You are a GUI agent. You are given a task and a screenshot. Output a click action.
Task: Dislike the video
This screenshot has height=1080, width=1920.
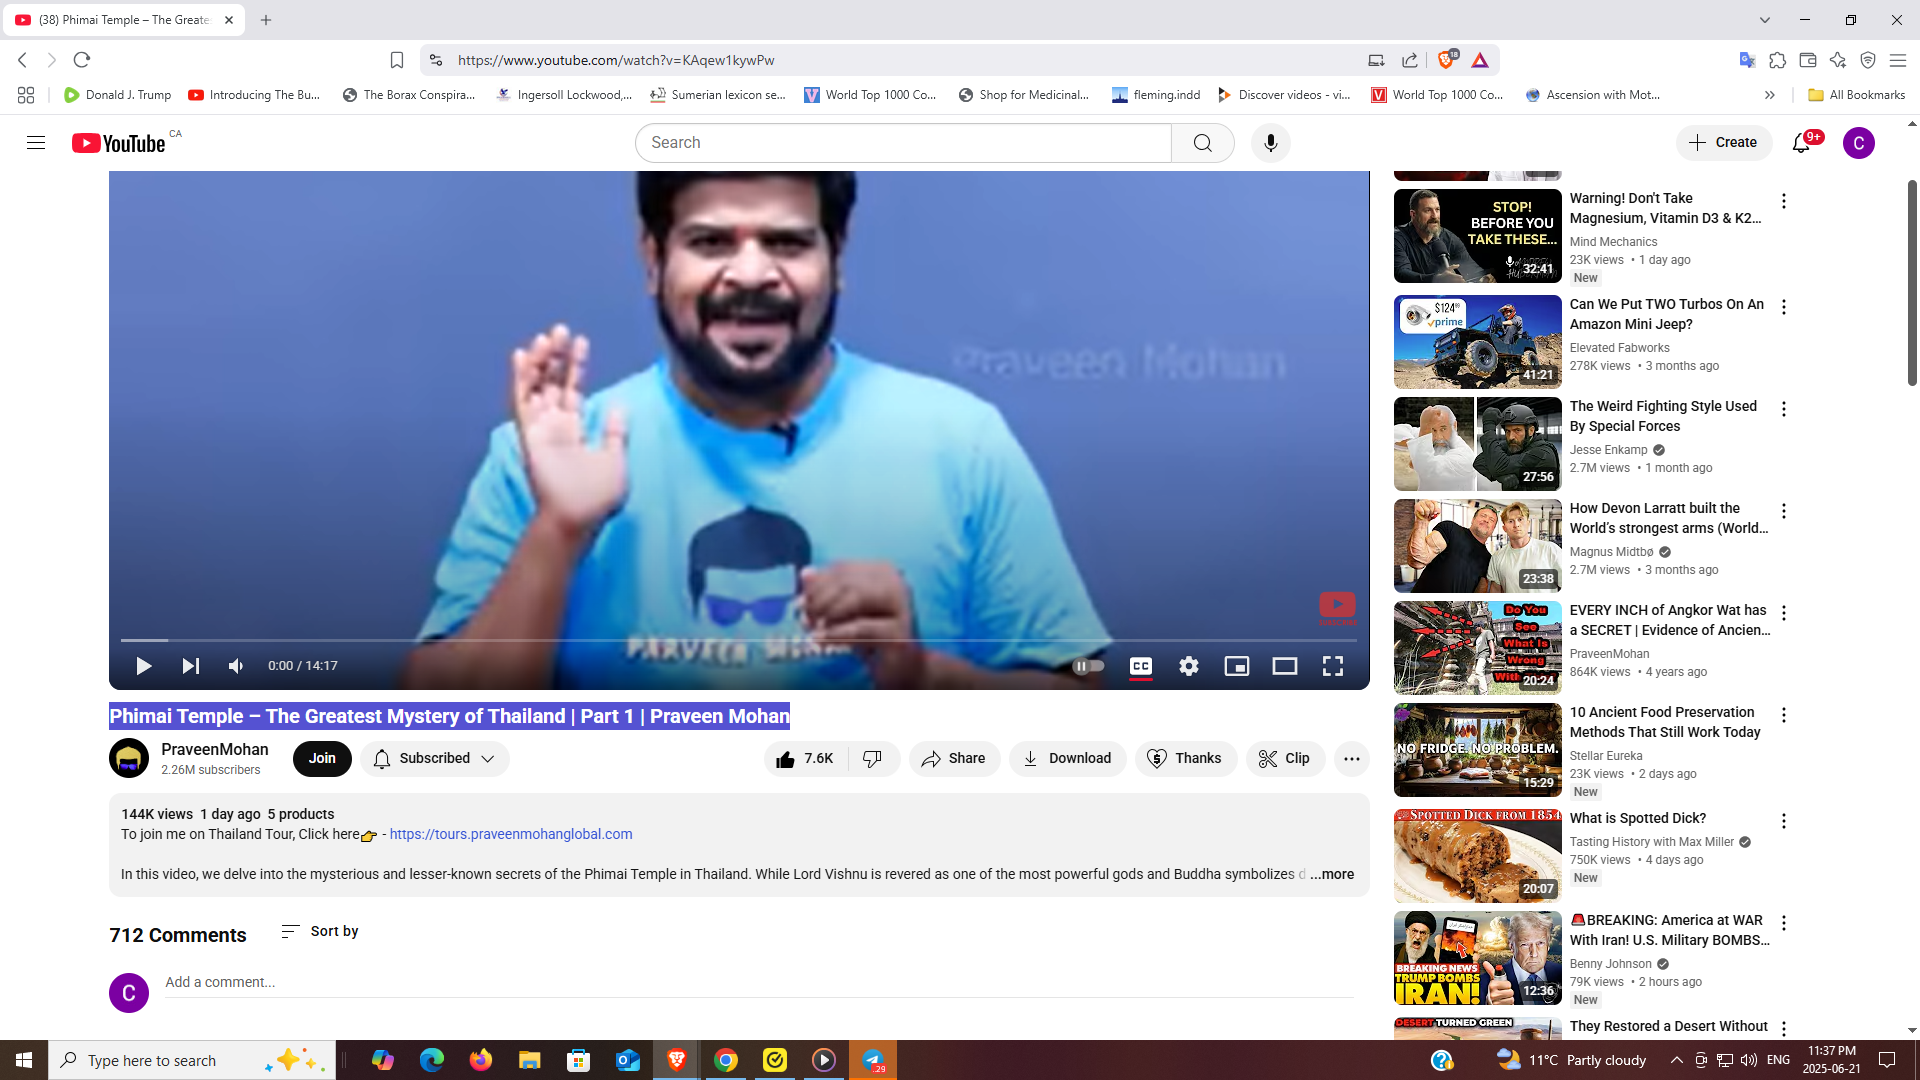click(873, 759)
